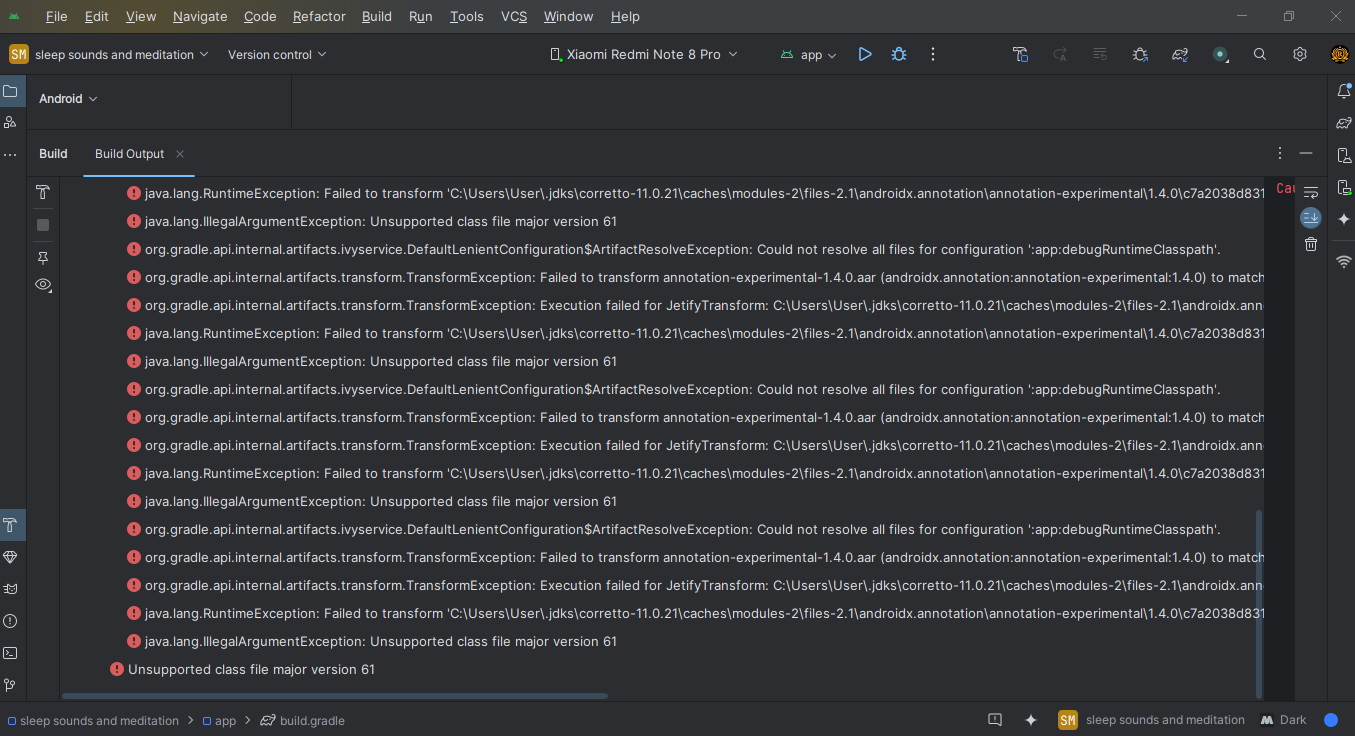Toggle scroll to end of output
Image resolution: width=1355 pixels, height=736 pixels.
tap(1311, 217)
